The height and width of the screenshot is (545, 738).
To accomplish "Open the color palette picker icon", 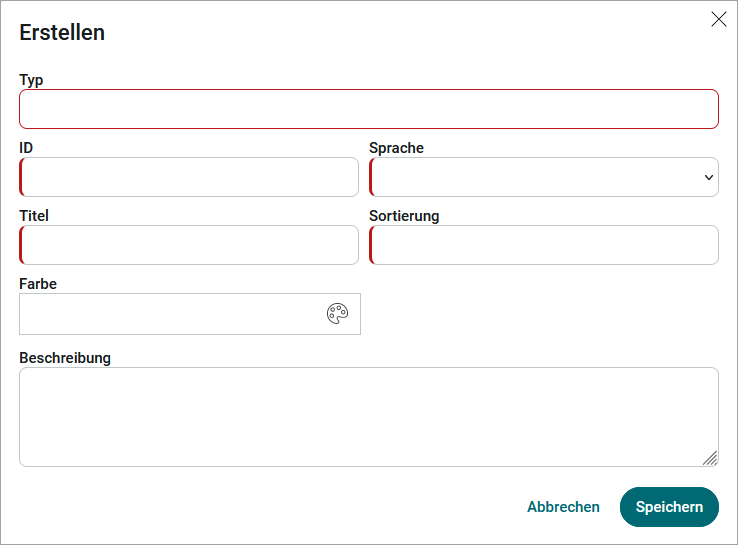I will pyautogui.click(x=337, y=314).
